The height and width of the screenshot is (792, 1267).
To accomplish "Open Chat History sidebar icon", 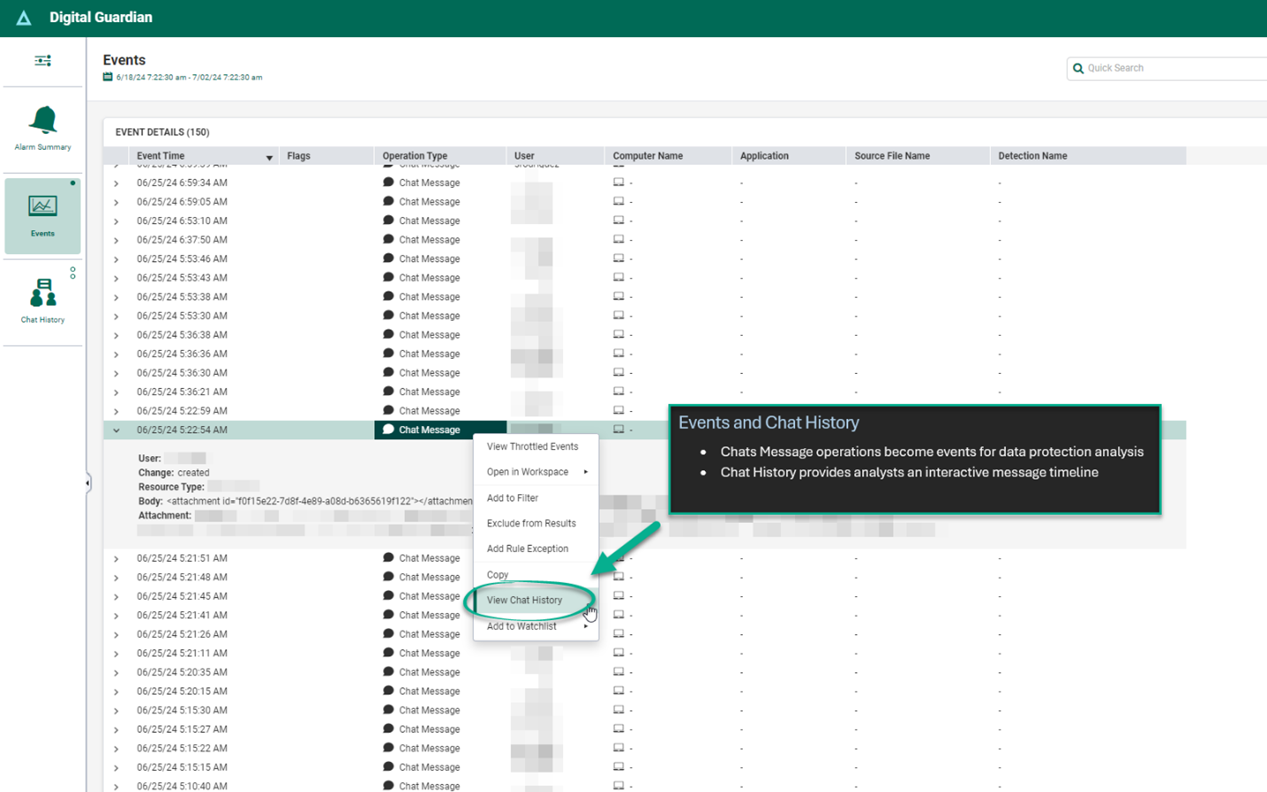I will pos(43,293).
